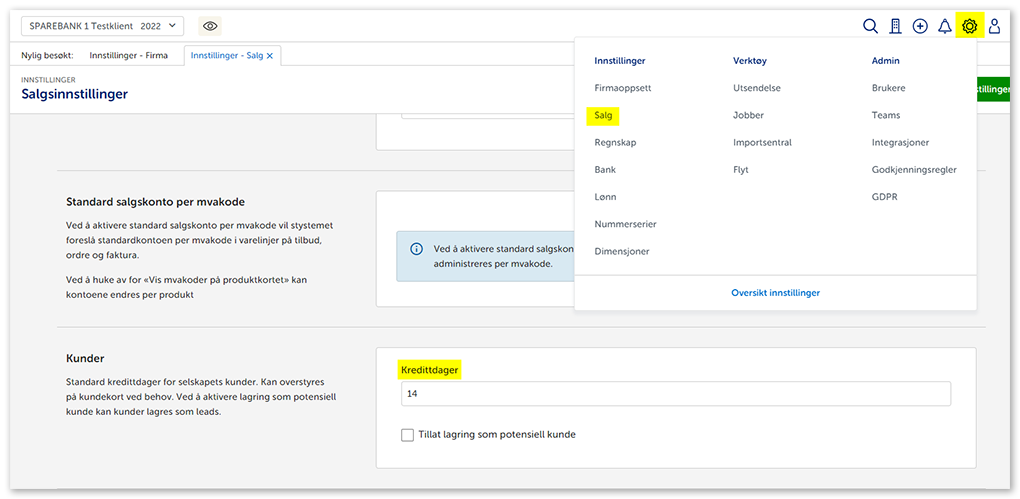Open Firmaoppsett from the menu
Image resolution: width=1020 pixels, height=499 pixels.
(622, 88)
